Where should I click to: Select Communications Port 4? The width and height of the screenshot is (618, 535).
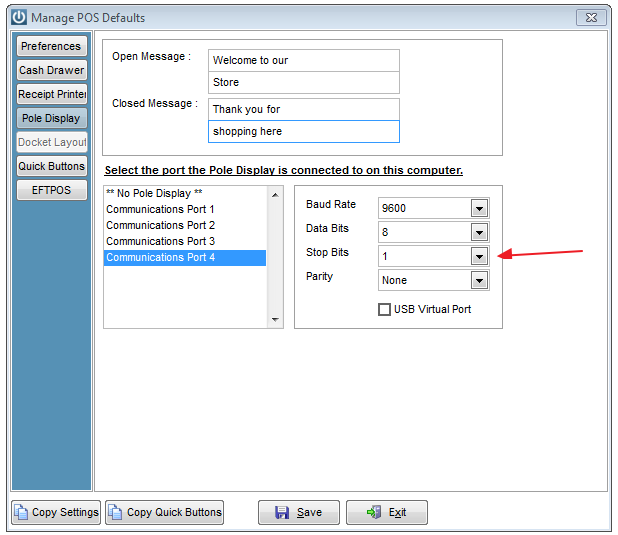185,257
